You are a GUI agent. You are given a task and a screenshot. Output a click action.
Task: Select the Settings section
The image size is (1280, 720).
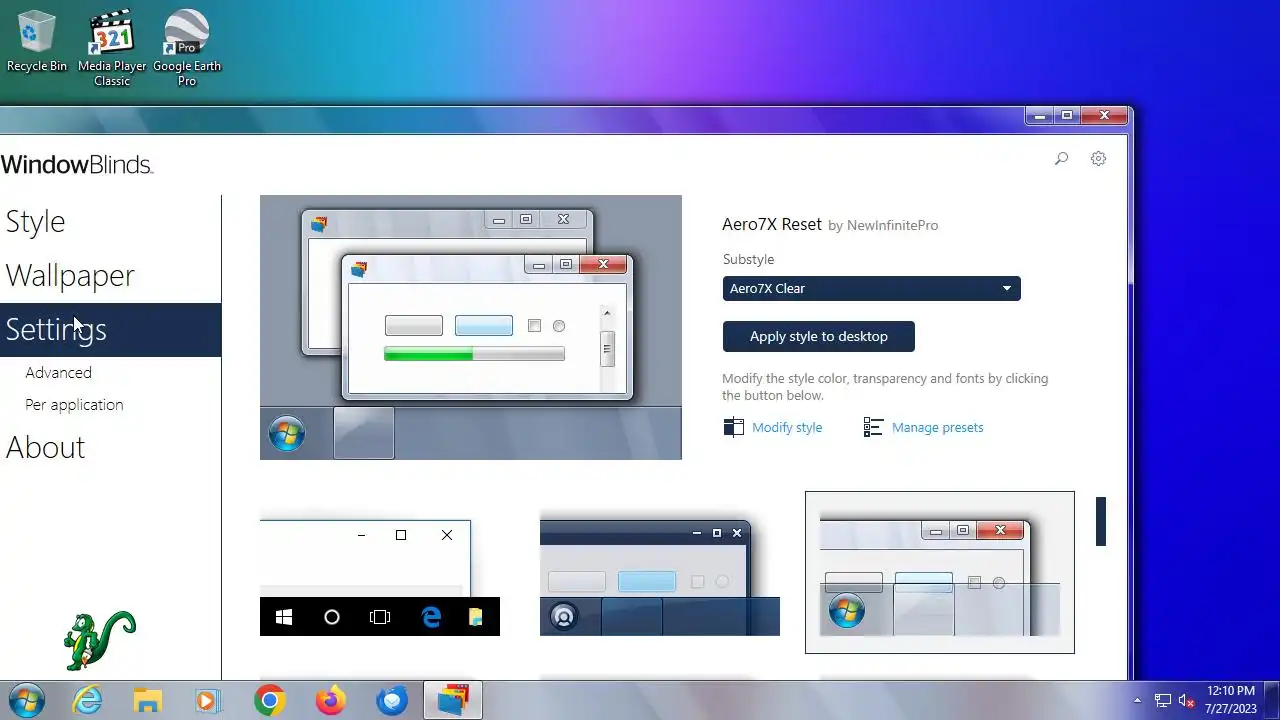(x=110, y=330)
